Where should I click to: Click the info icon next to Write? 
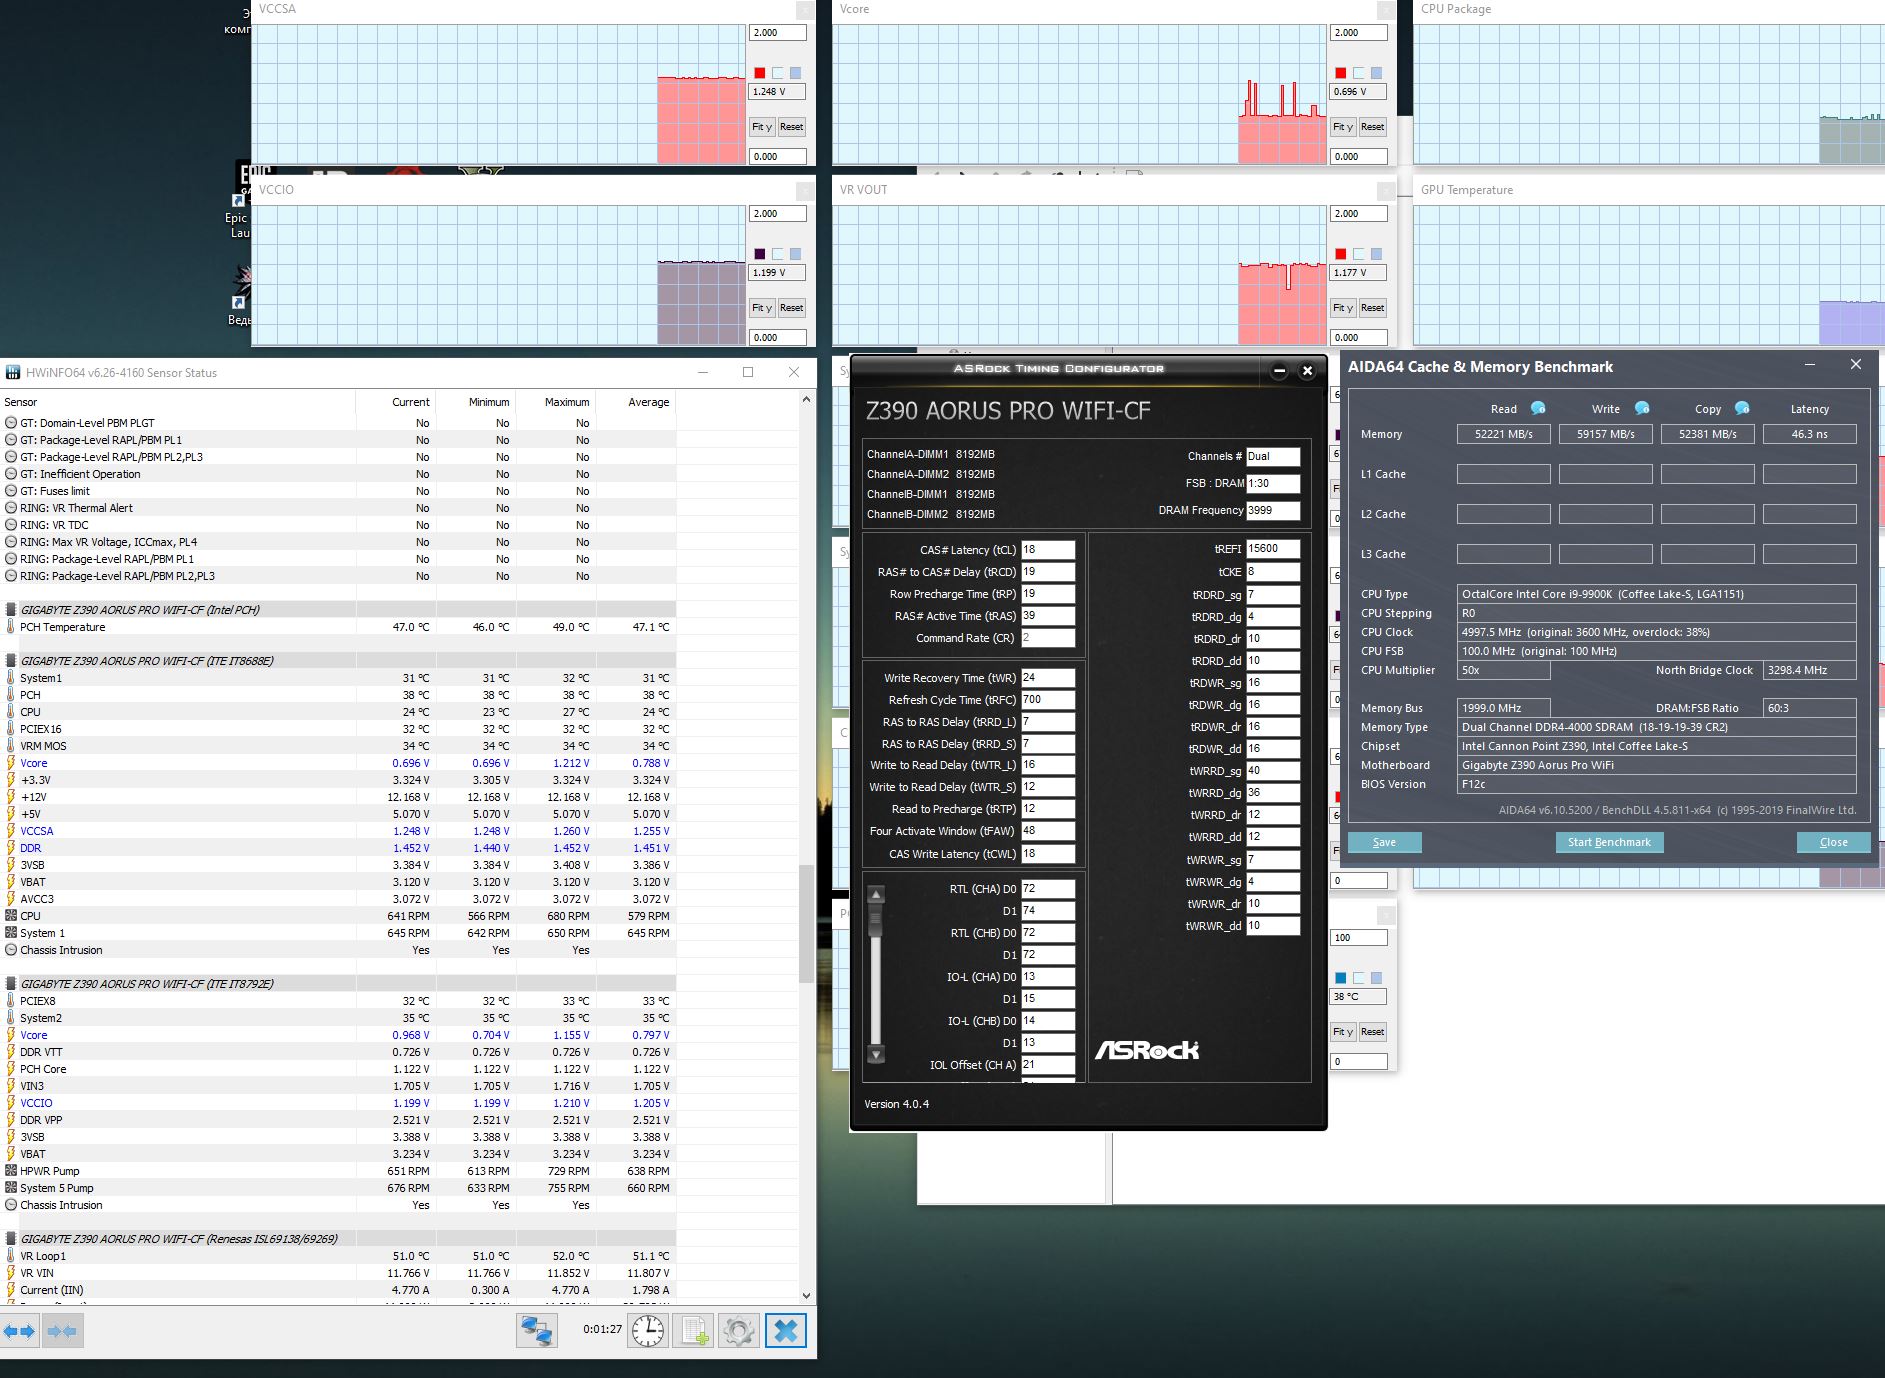click(x=1642, y=408)
